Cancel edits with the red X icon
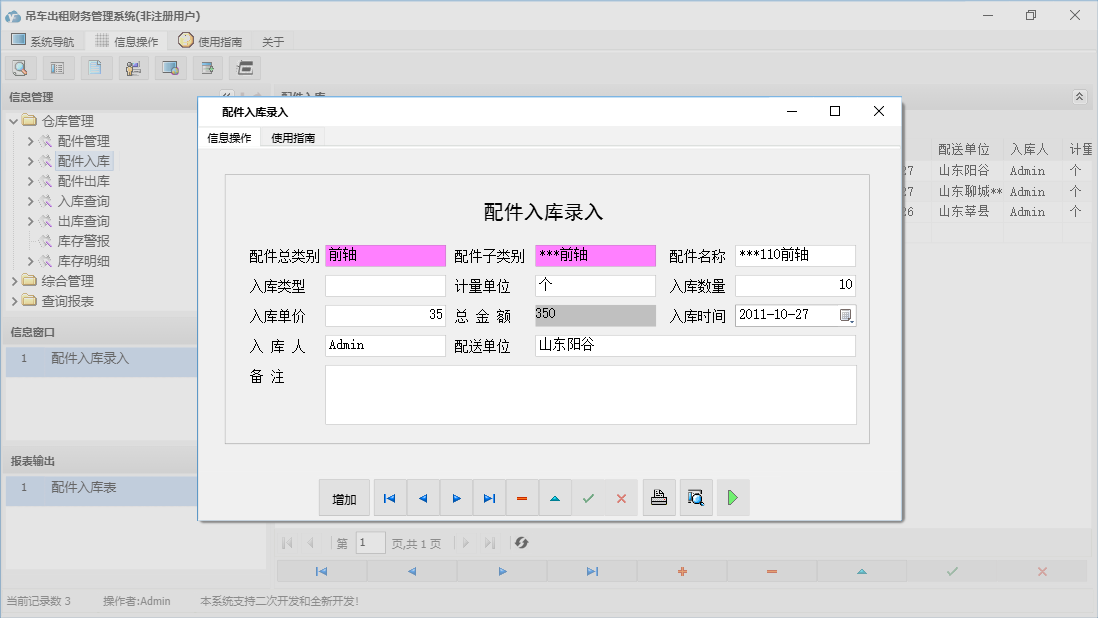This screenshot has width=1098, height=618. pyautogui.click(x=621, y=497)
